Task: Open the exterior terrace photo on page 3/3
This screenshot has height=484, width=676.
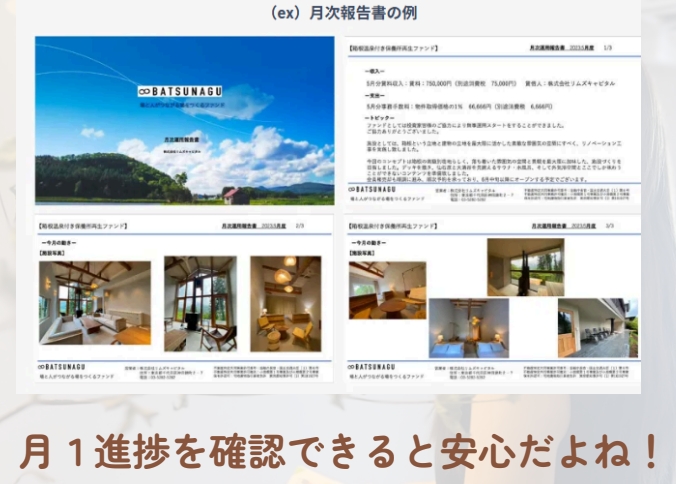Action: pyautogui.click(x=592, y=328)
